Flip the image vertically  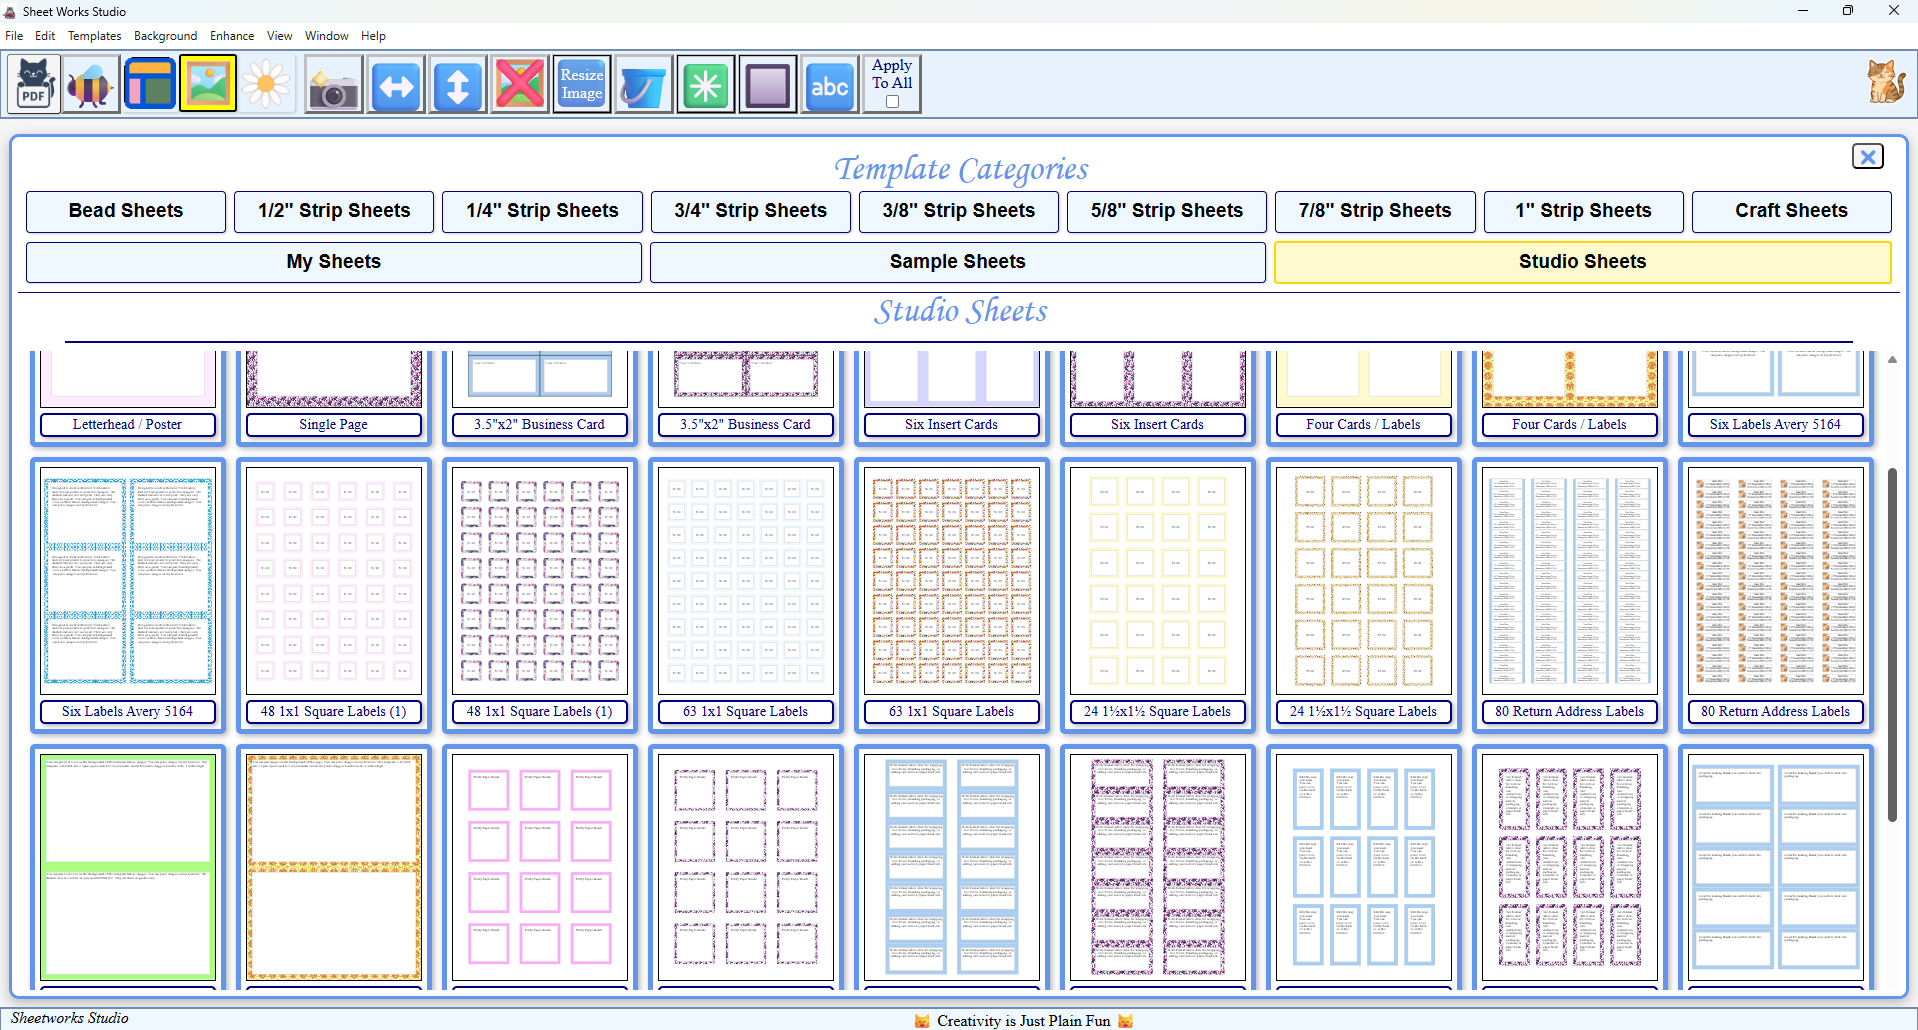click(457, 84)
